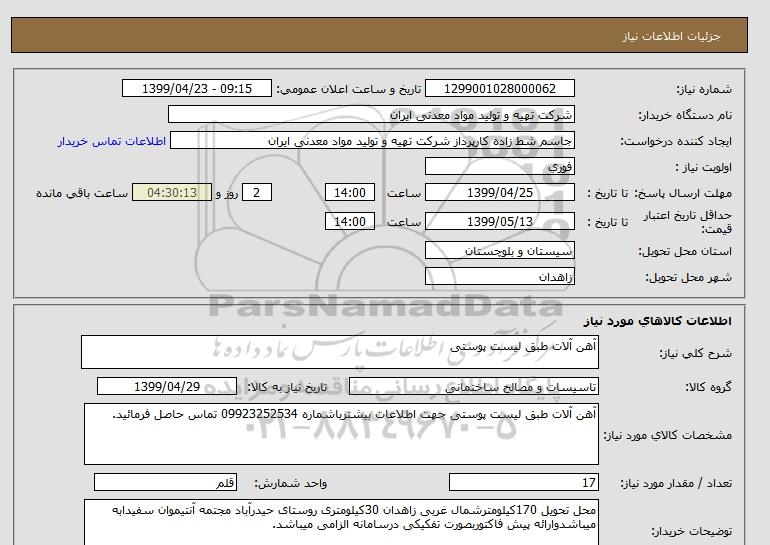Open buyer contact information link
Screen dimensions: 770x545
point(111,141)
